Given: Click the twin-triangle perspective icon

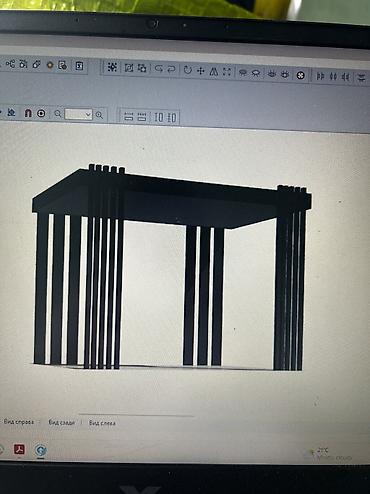Looking at the screenshot, I should tap(214, 71).
